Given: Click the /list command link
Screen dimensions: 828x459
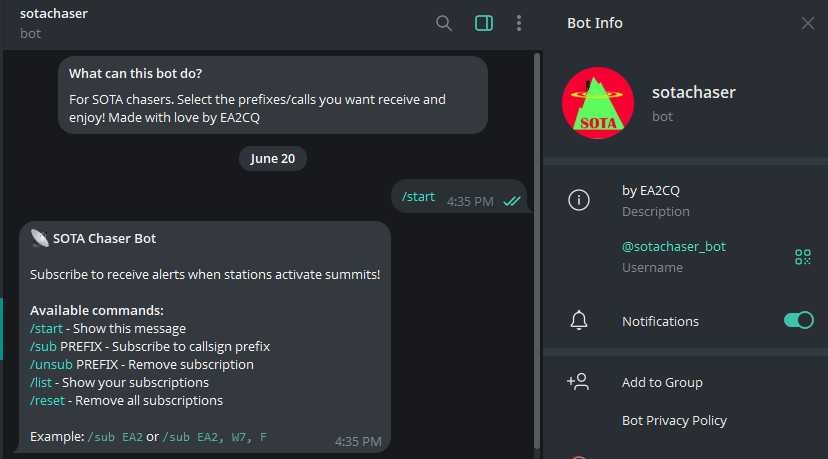Looking at the screenshot, I should (x=41, y=382).
